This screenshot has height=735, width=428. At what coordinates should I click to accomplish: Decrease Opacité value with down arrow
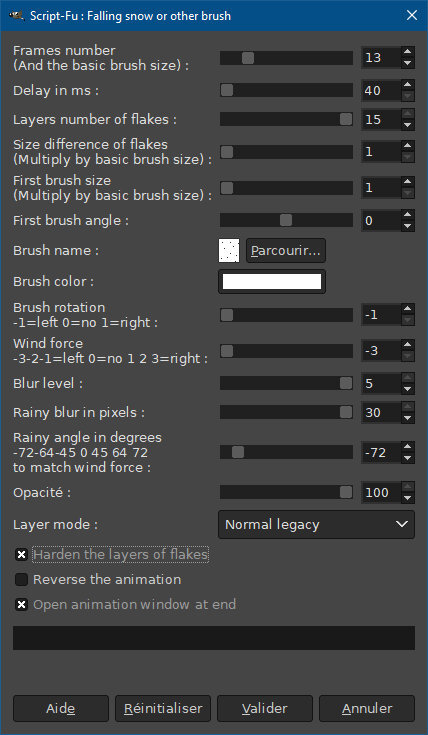pyautogui.click(x=408, y=498)
